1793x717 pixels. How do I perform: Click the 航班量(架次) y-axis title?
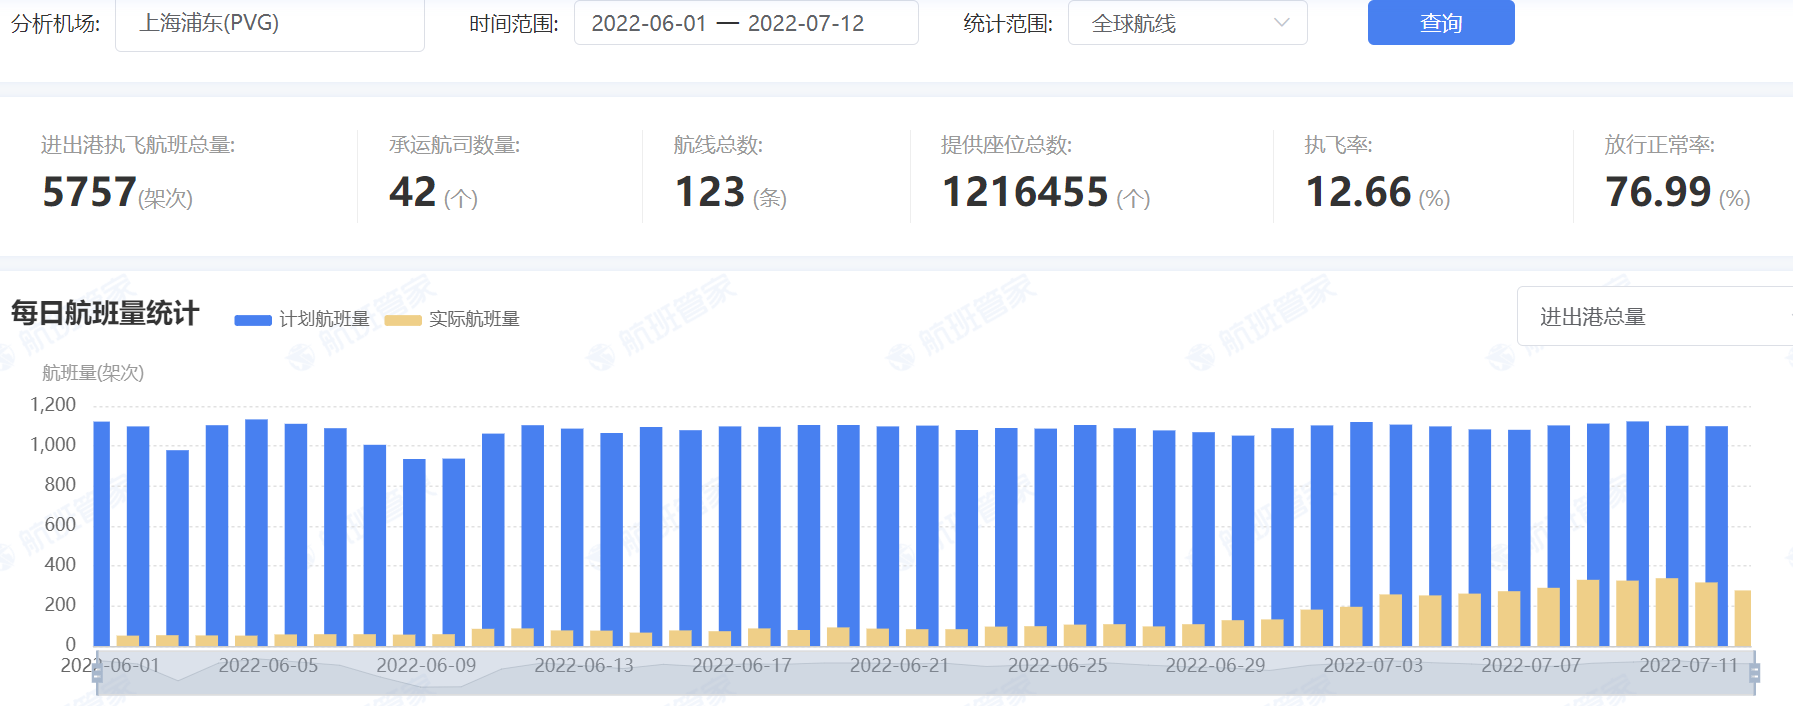coord(93,373)
